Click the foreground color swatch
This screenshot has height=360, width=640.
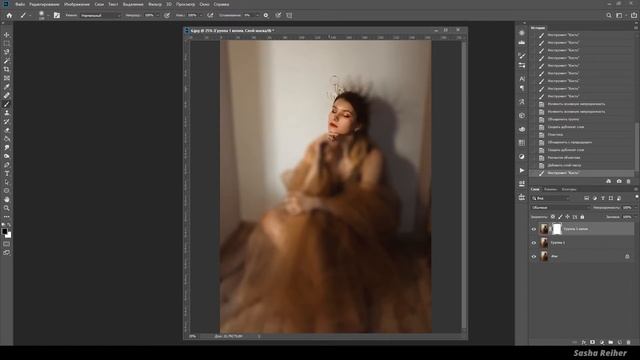click(4, 231)
